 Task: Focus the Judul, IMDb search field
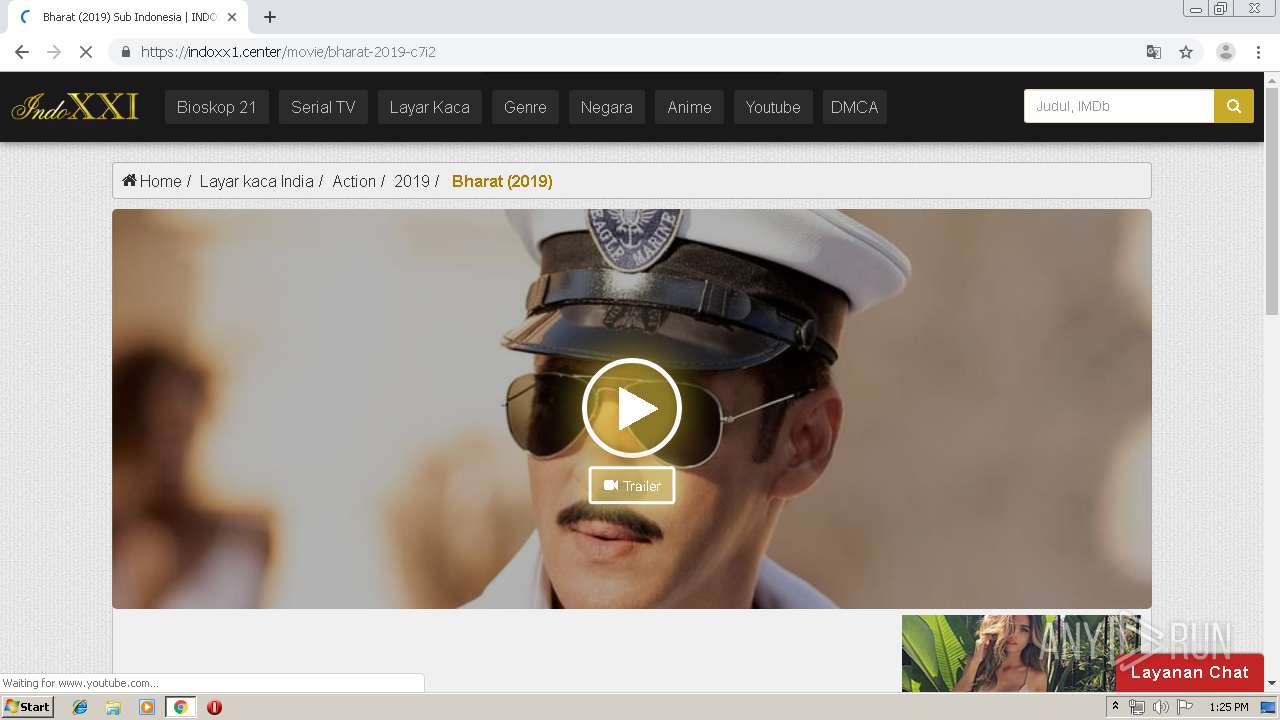1119,106
